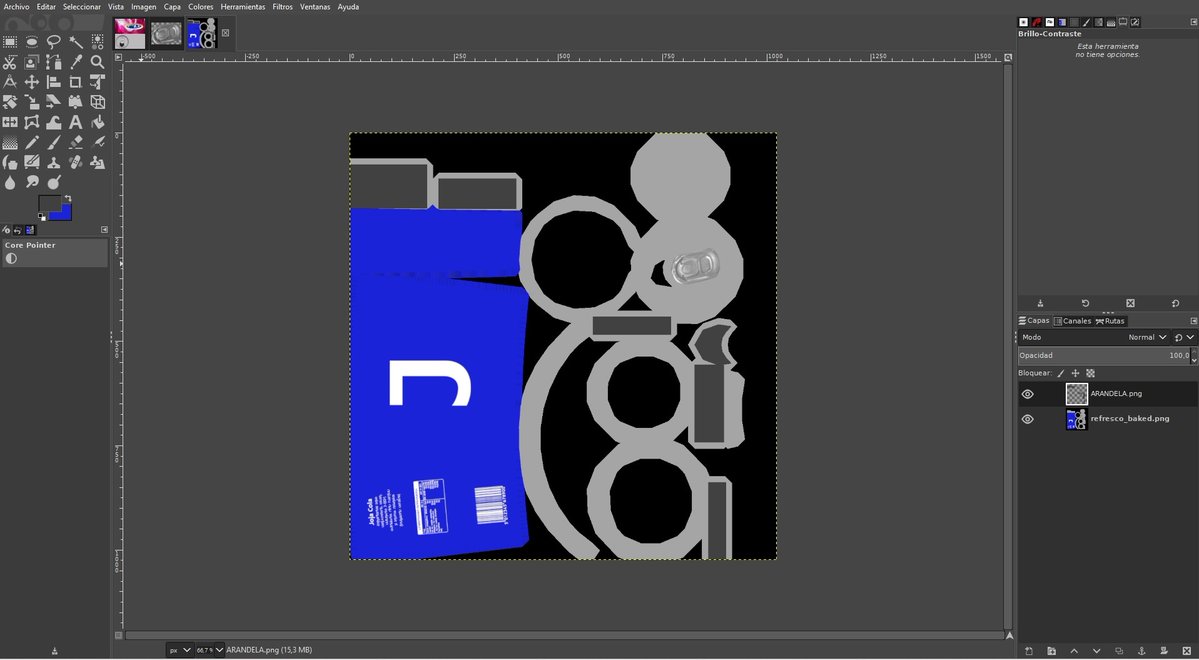
Task: Select the Ellipse Select tool
Action: click(31, 41)
